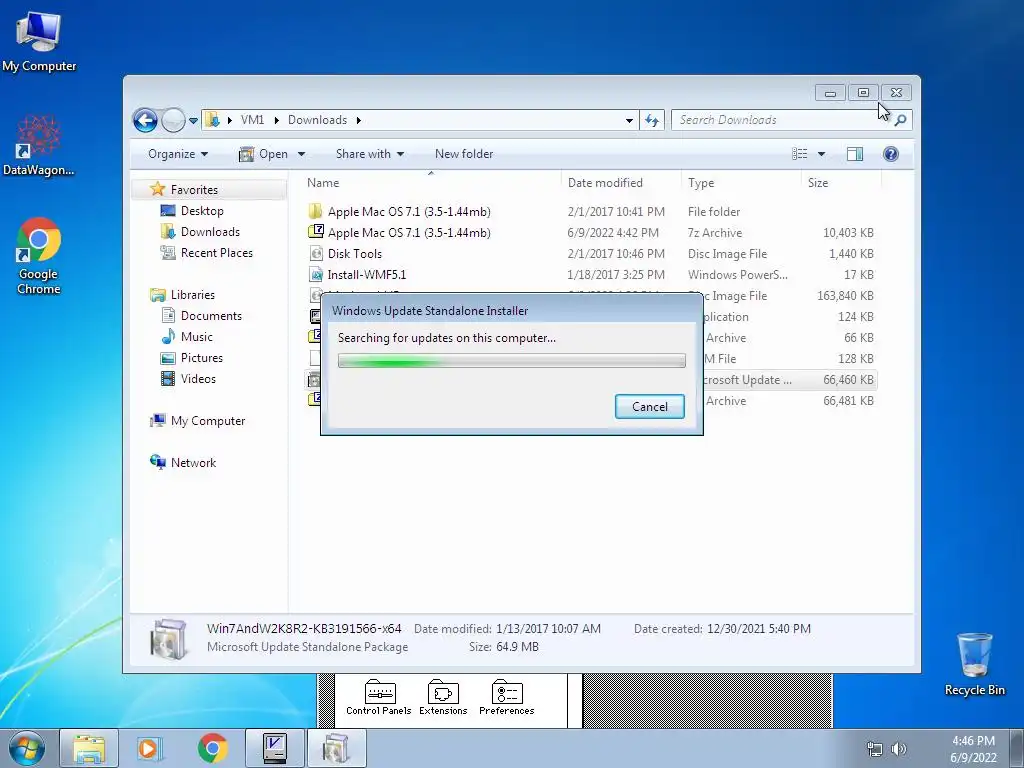Select Libraries in the navigation pane
The width and height of the screenshot is (1024, 768).
192,295
